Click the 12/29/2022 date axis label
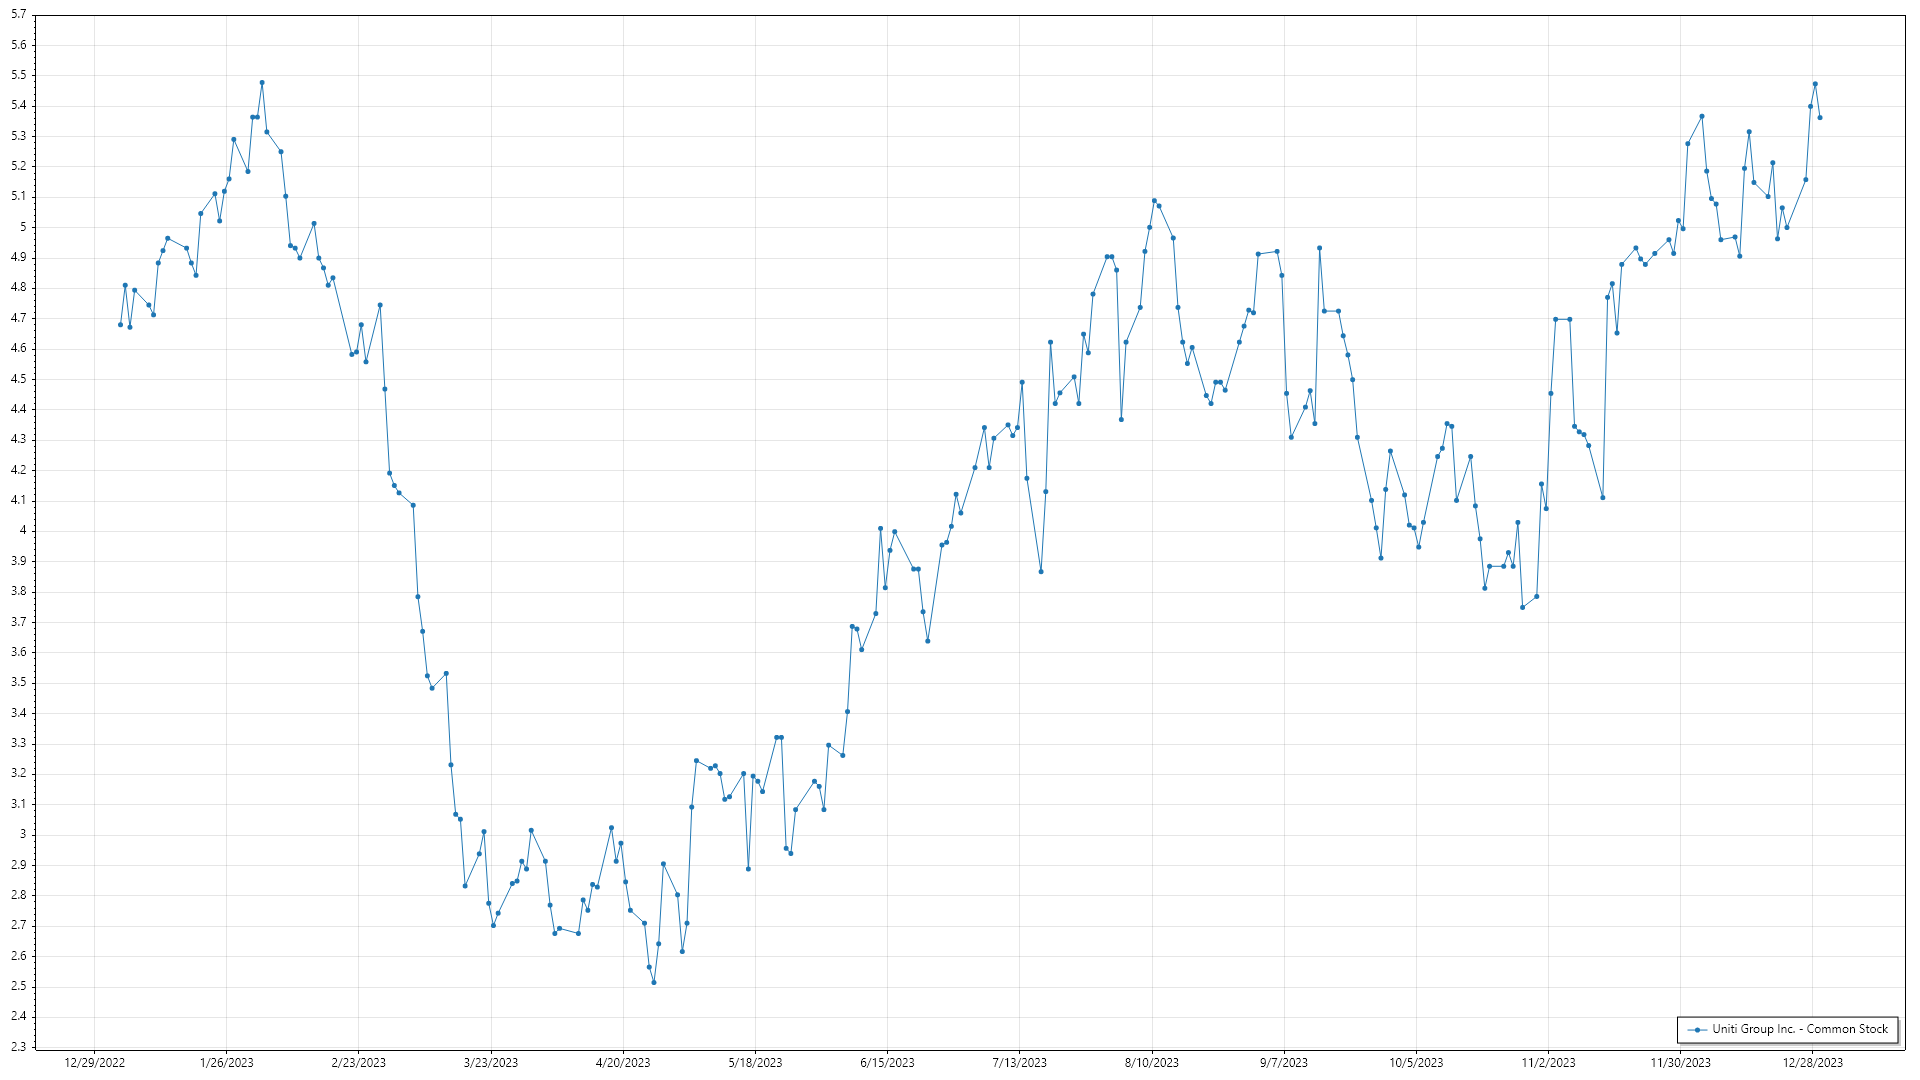 pos(94,1062)
